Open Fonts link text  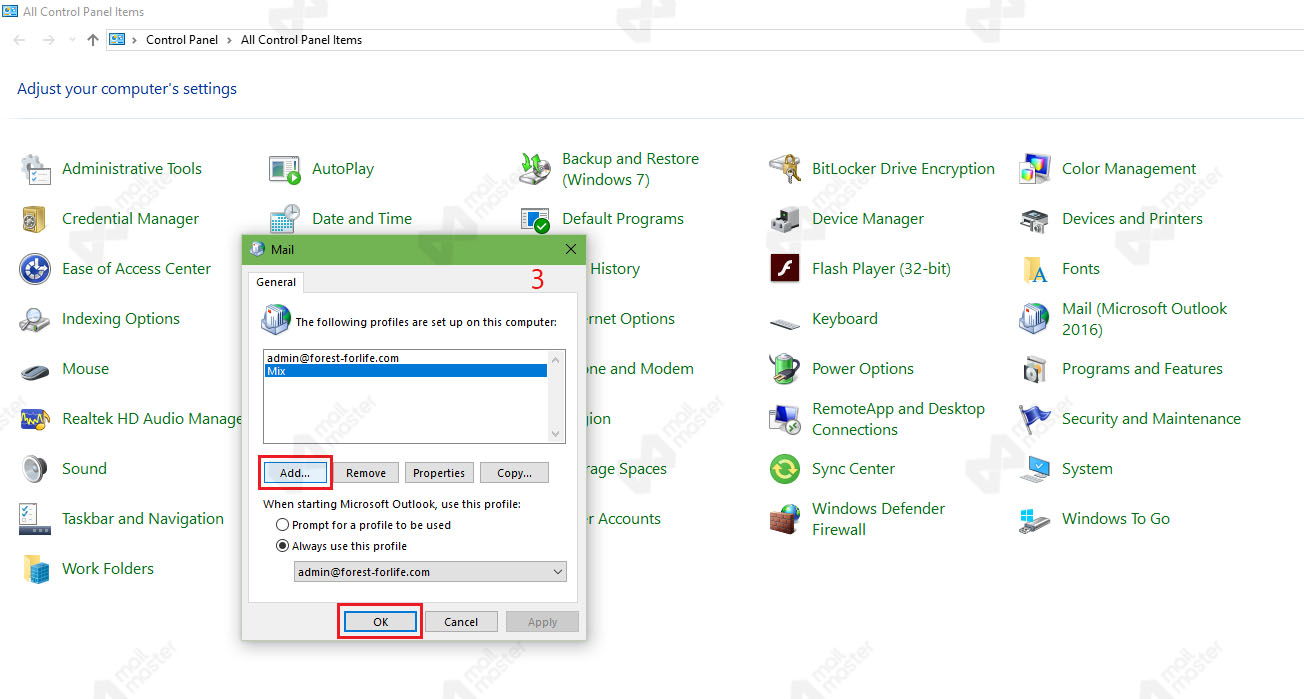coord(1081,269)
